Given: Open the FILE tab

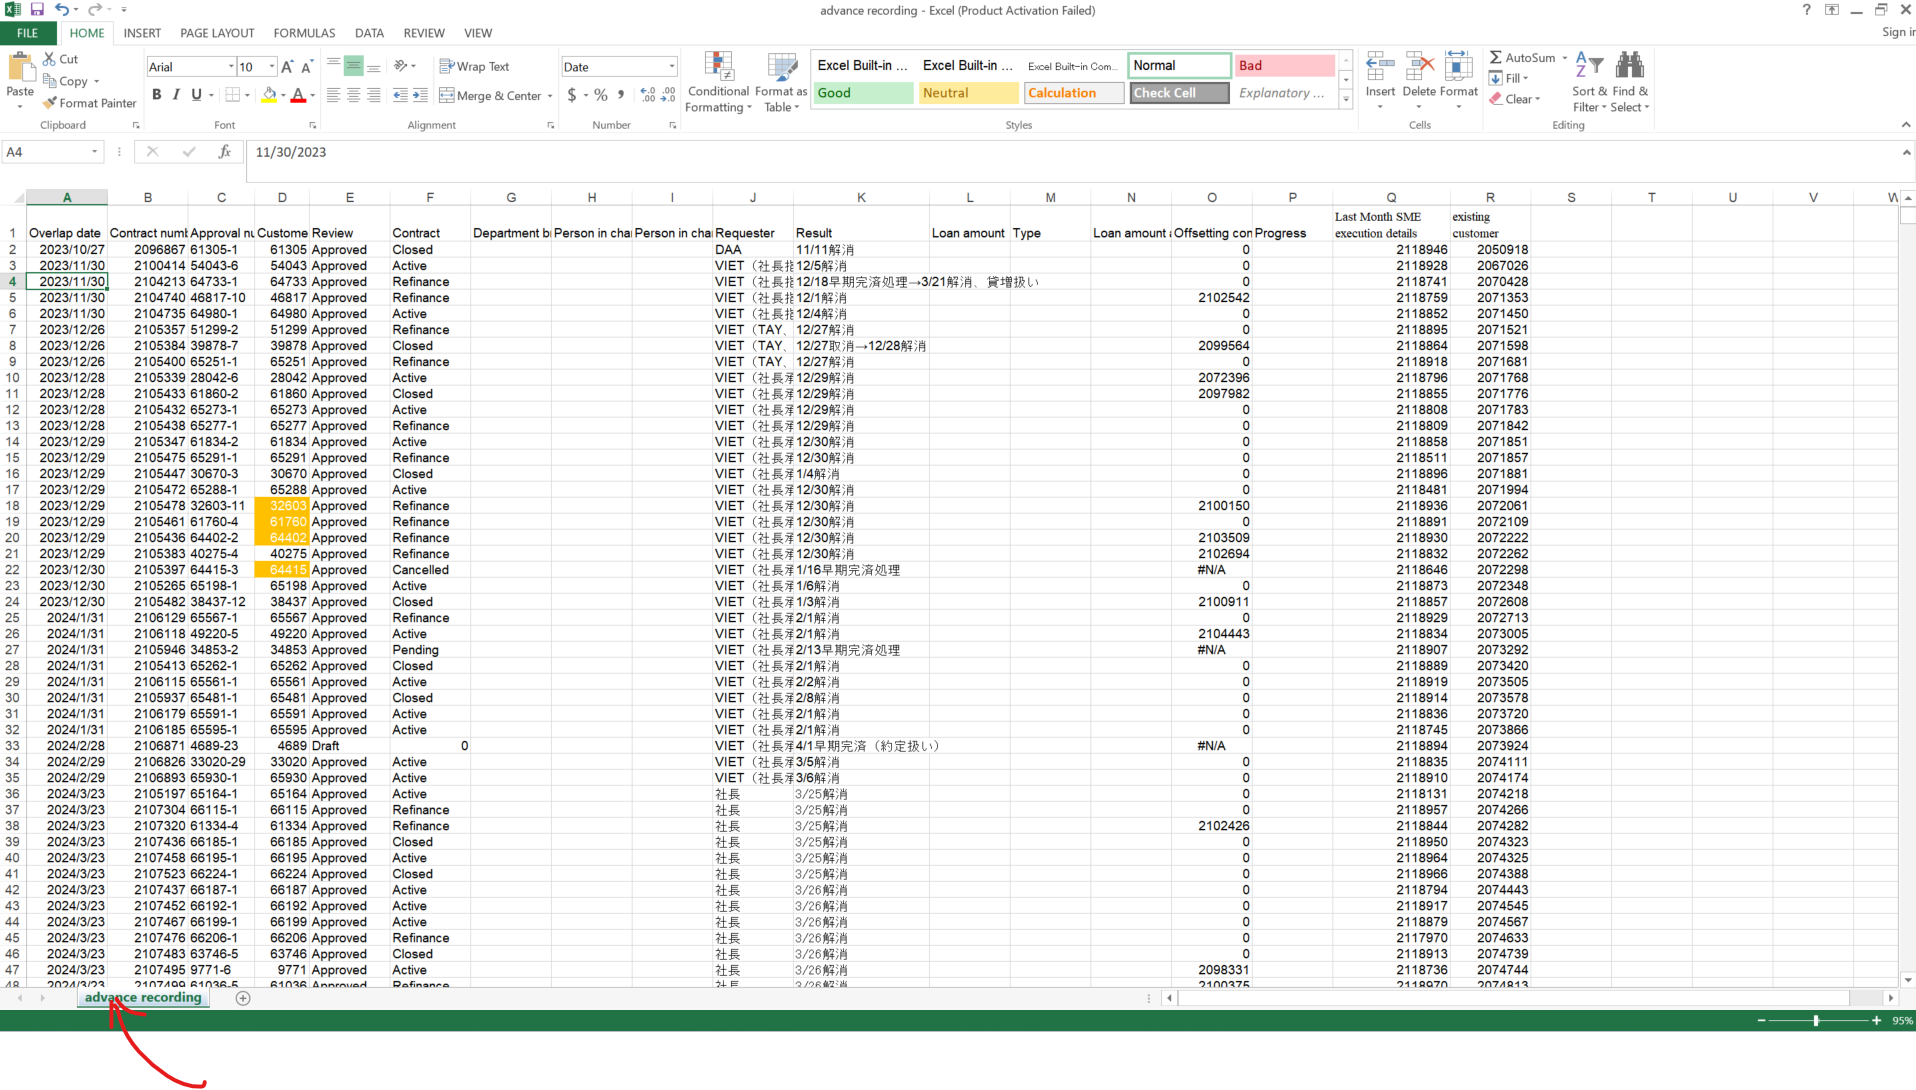Looking at the screenshot, I should click(x=28, y=33).
